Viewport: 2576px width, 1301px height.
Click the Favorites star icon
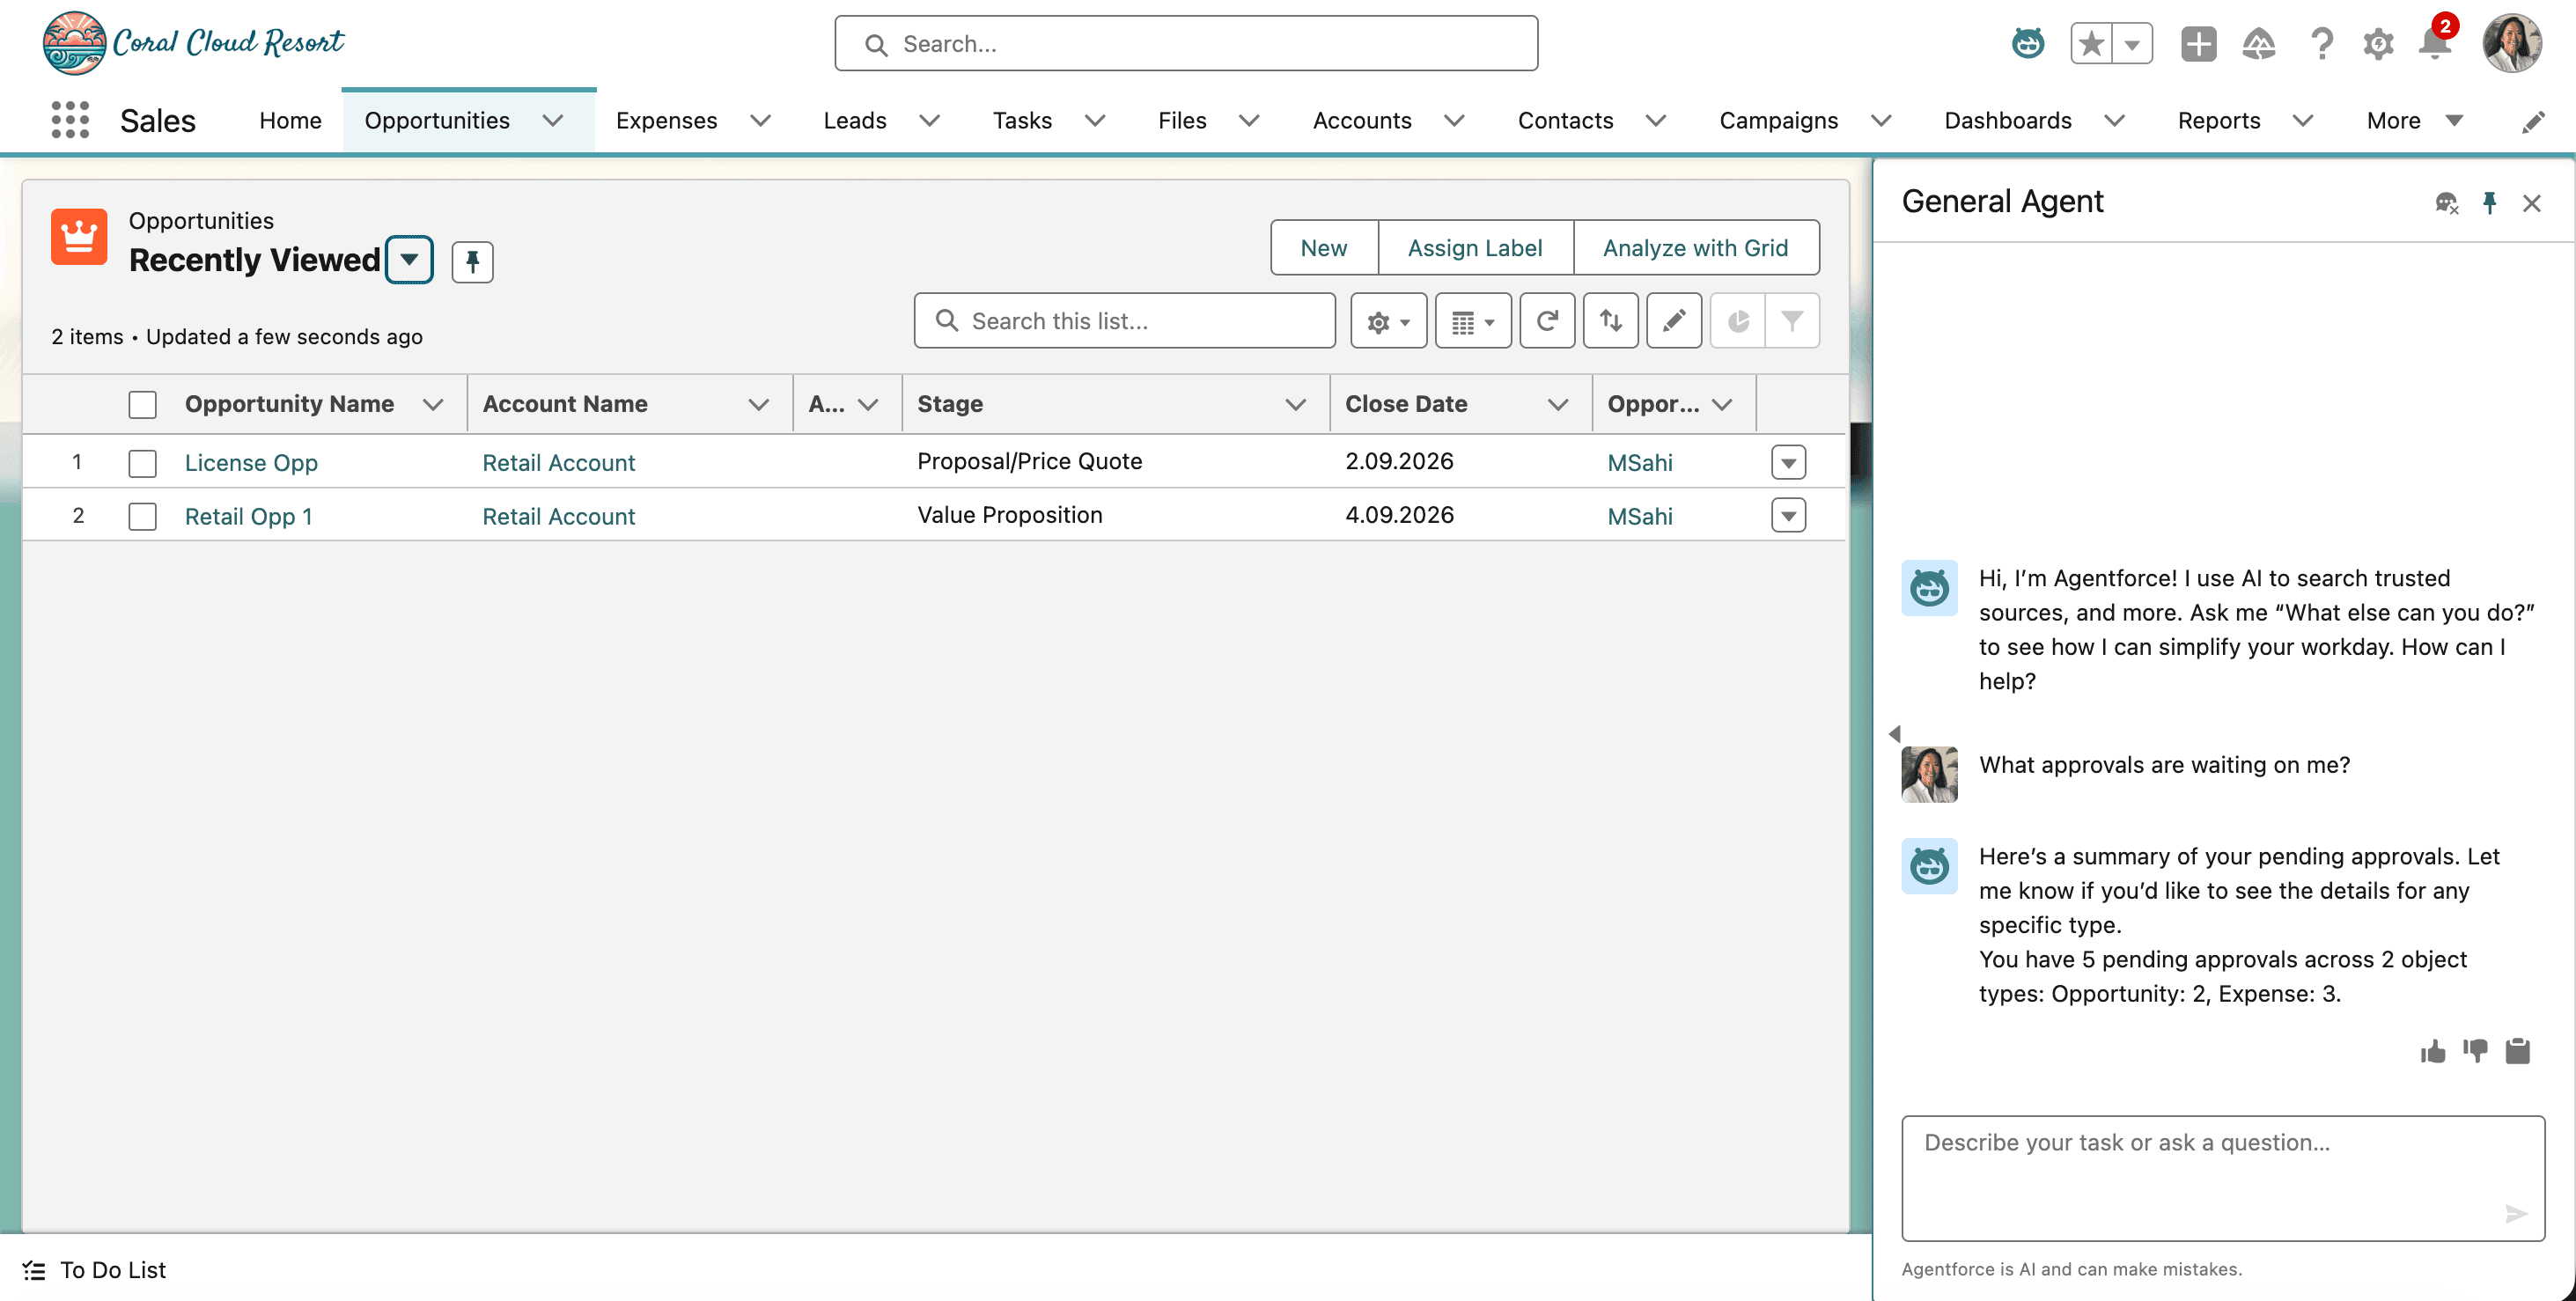pyautogui.click(x=2091, y=43)
